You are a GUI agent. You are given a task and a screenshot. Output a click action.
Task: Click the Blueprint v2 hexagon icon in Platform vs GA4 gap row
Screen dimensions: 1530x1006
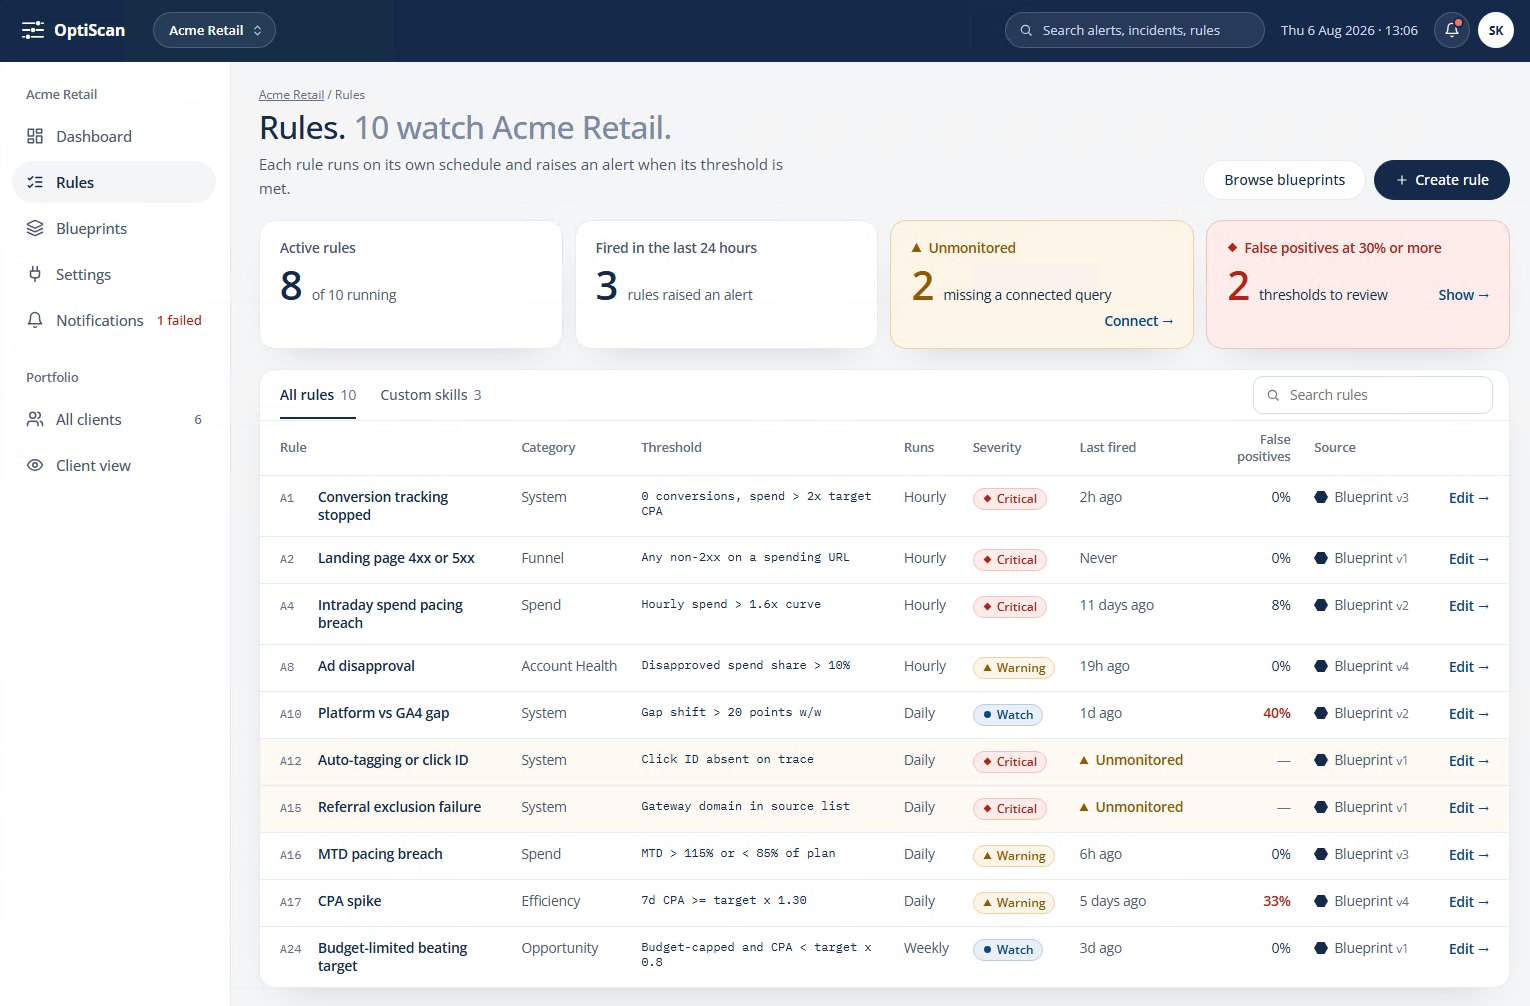[1321, 713]
